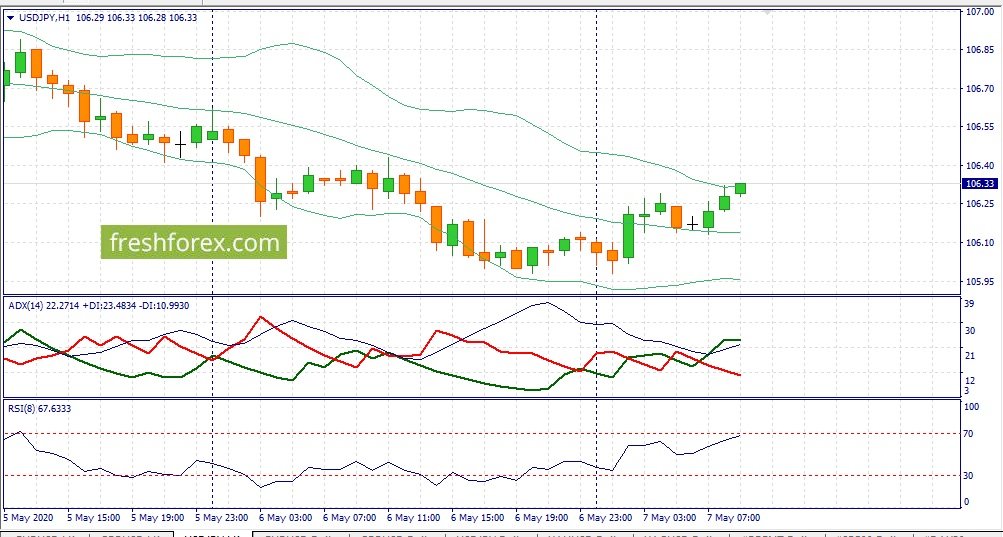This screenshot has width=1003, height=537.
Task: Click 106.55 on the price scale
Action: click(979, 127)
